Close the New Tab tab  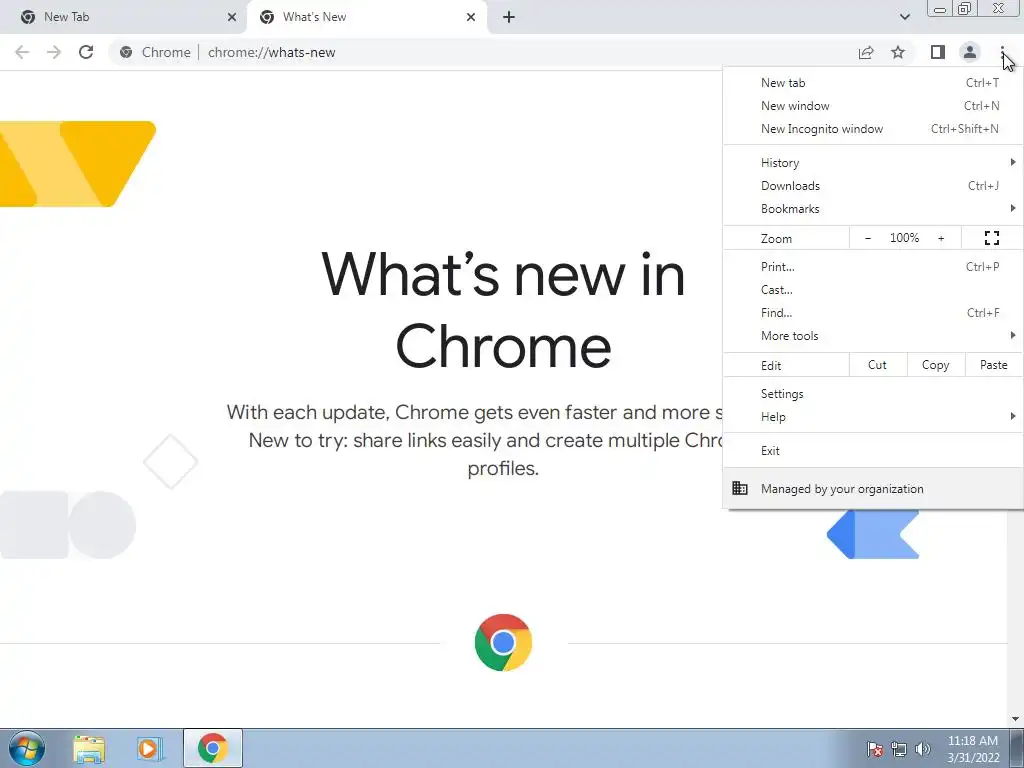point(231,17)
